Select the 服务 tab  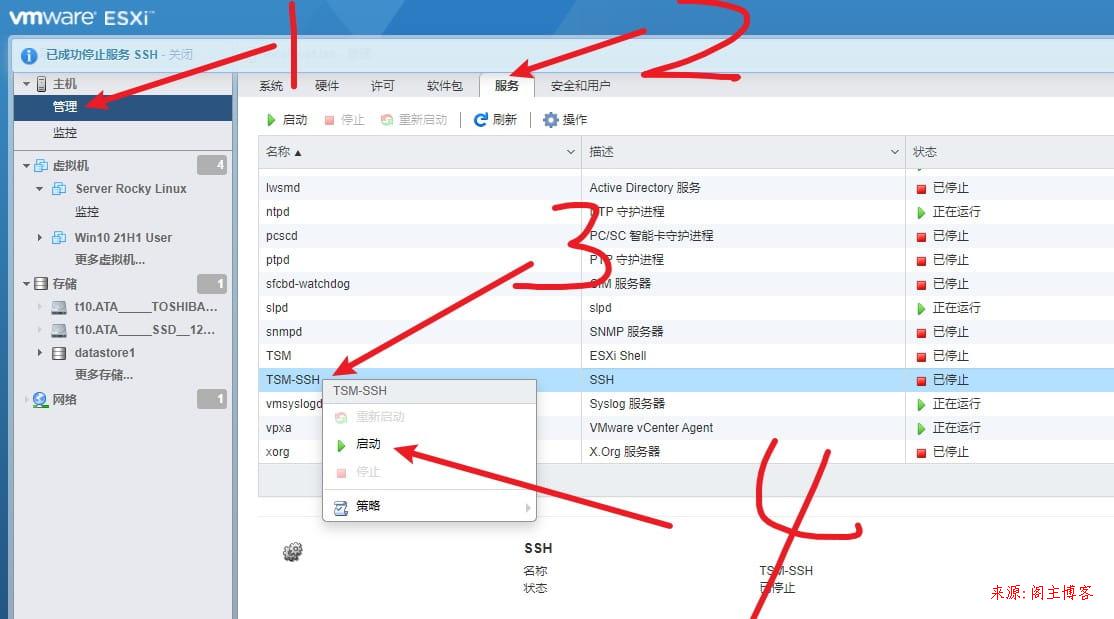(507, 86)
